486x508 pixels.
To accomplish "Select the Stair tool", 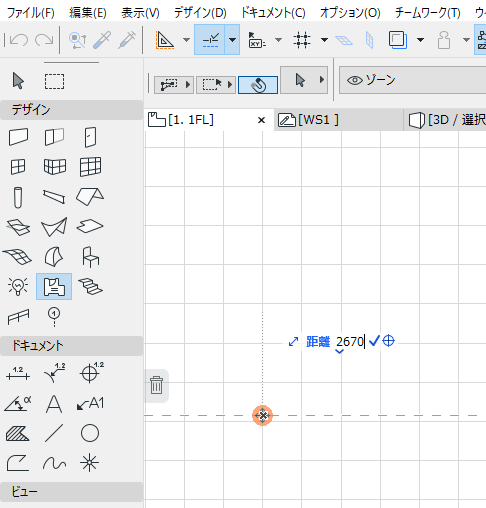I will click(90, 287).
